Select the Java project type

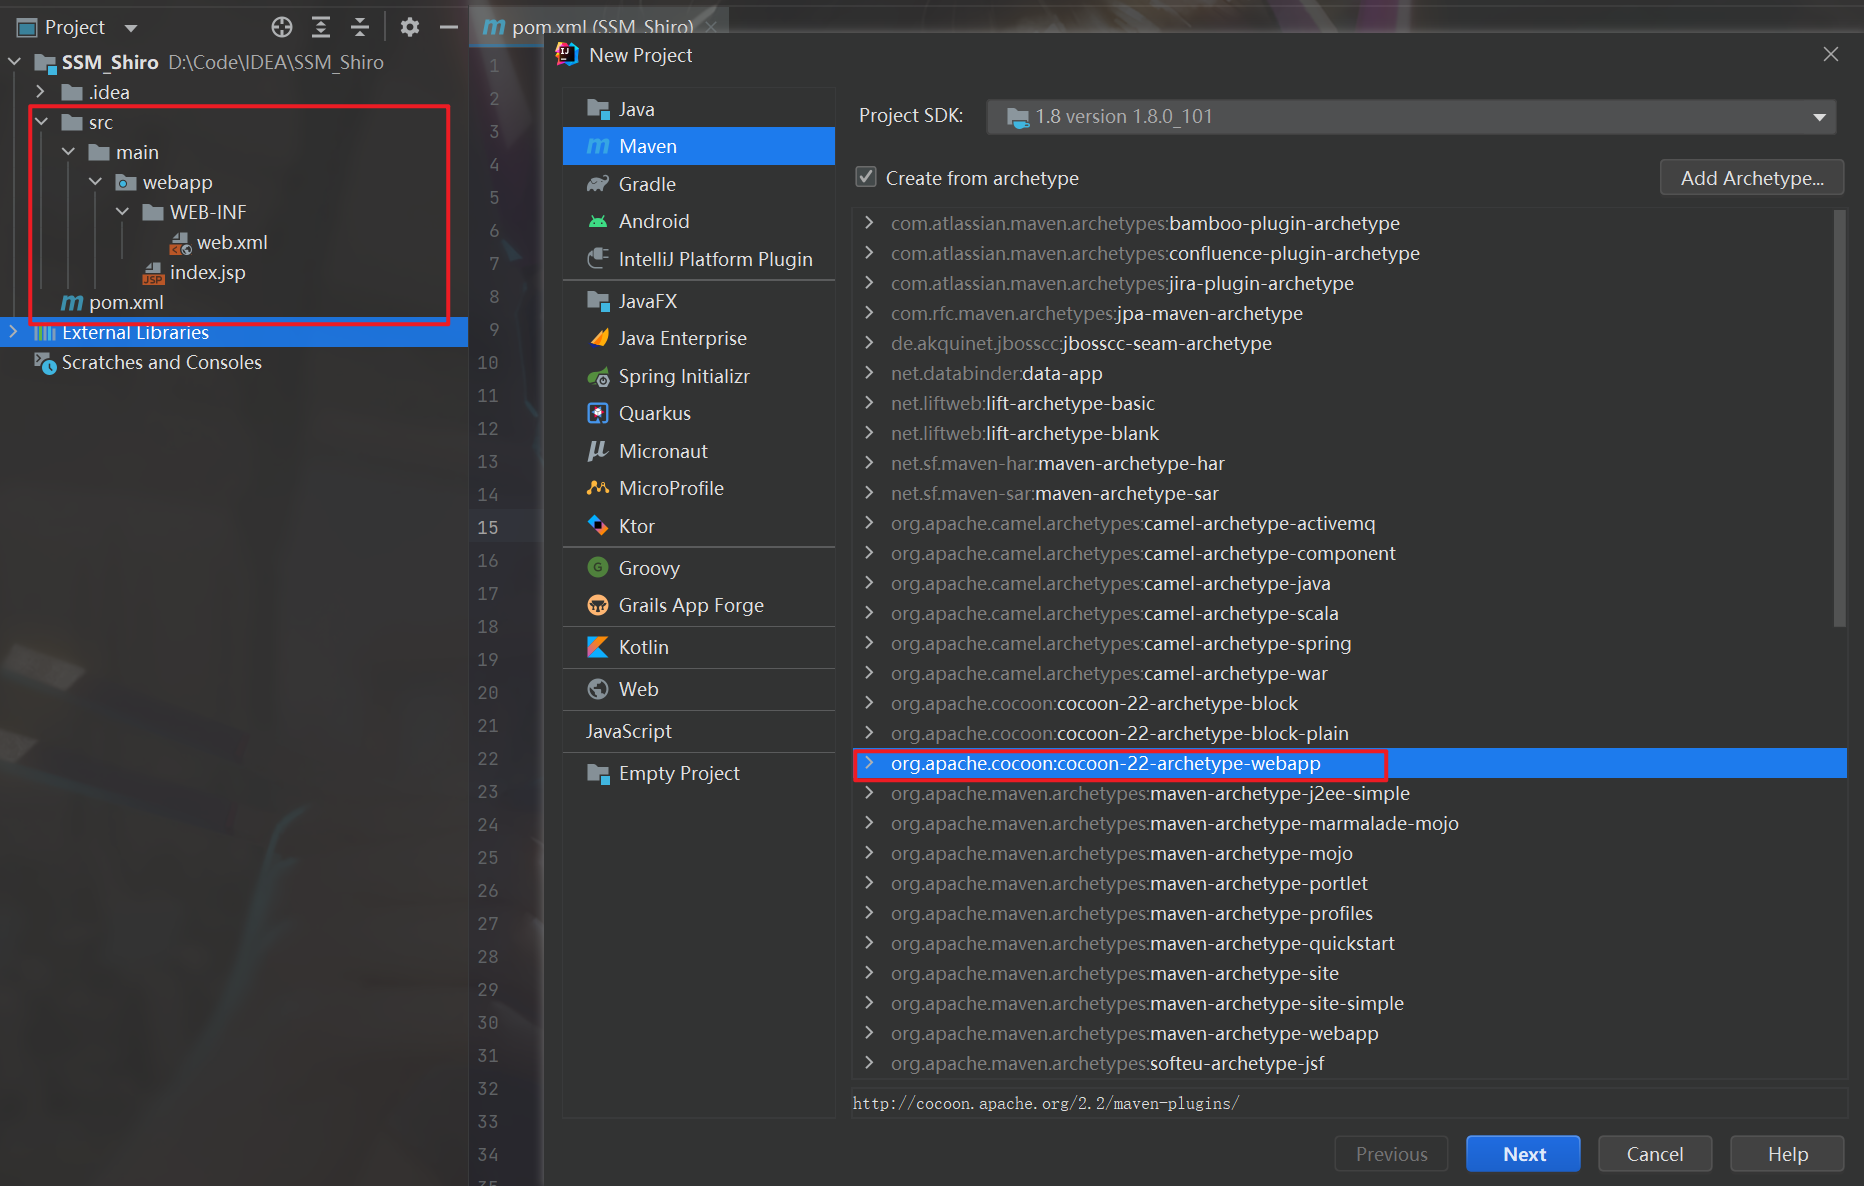[x=699, y=109]
